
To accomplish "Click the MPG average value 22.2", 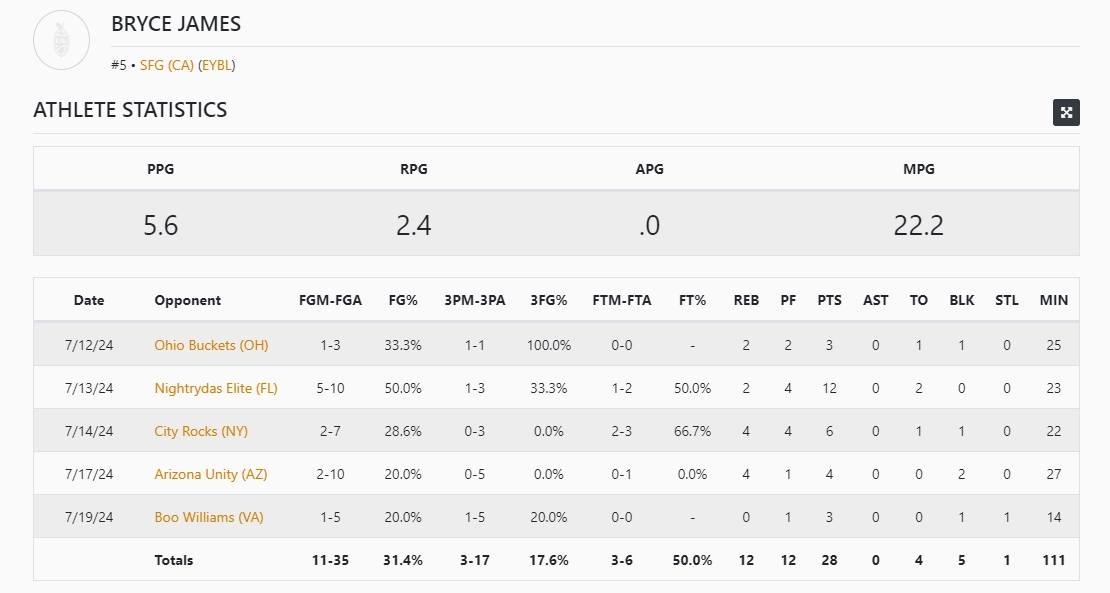I will coord(918,225).
